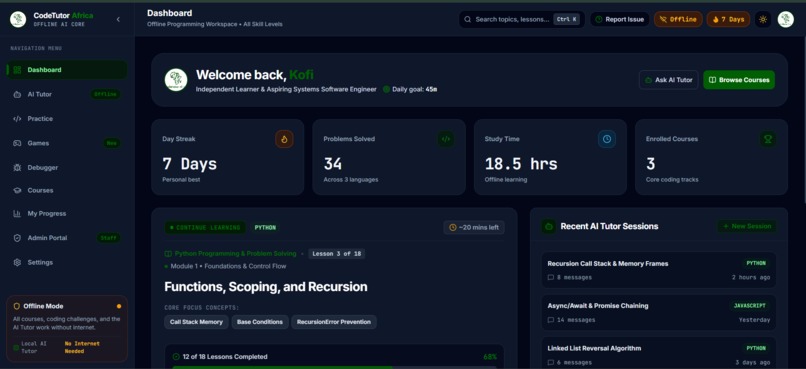Click the 12 of 18 Lessons check icon
The width and height of the screenshot is (806, 369).
(176, 357)
